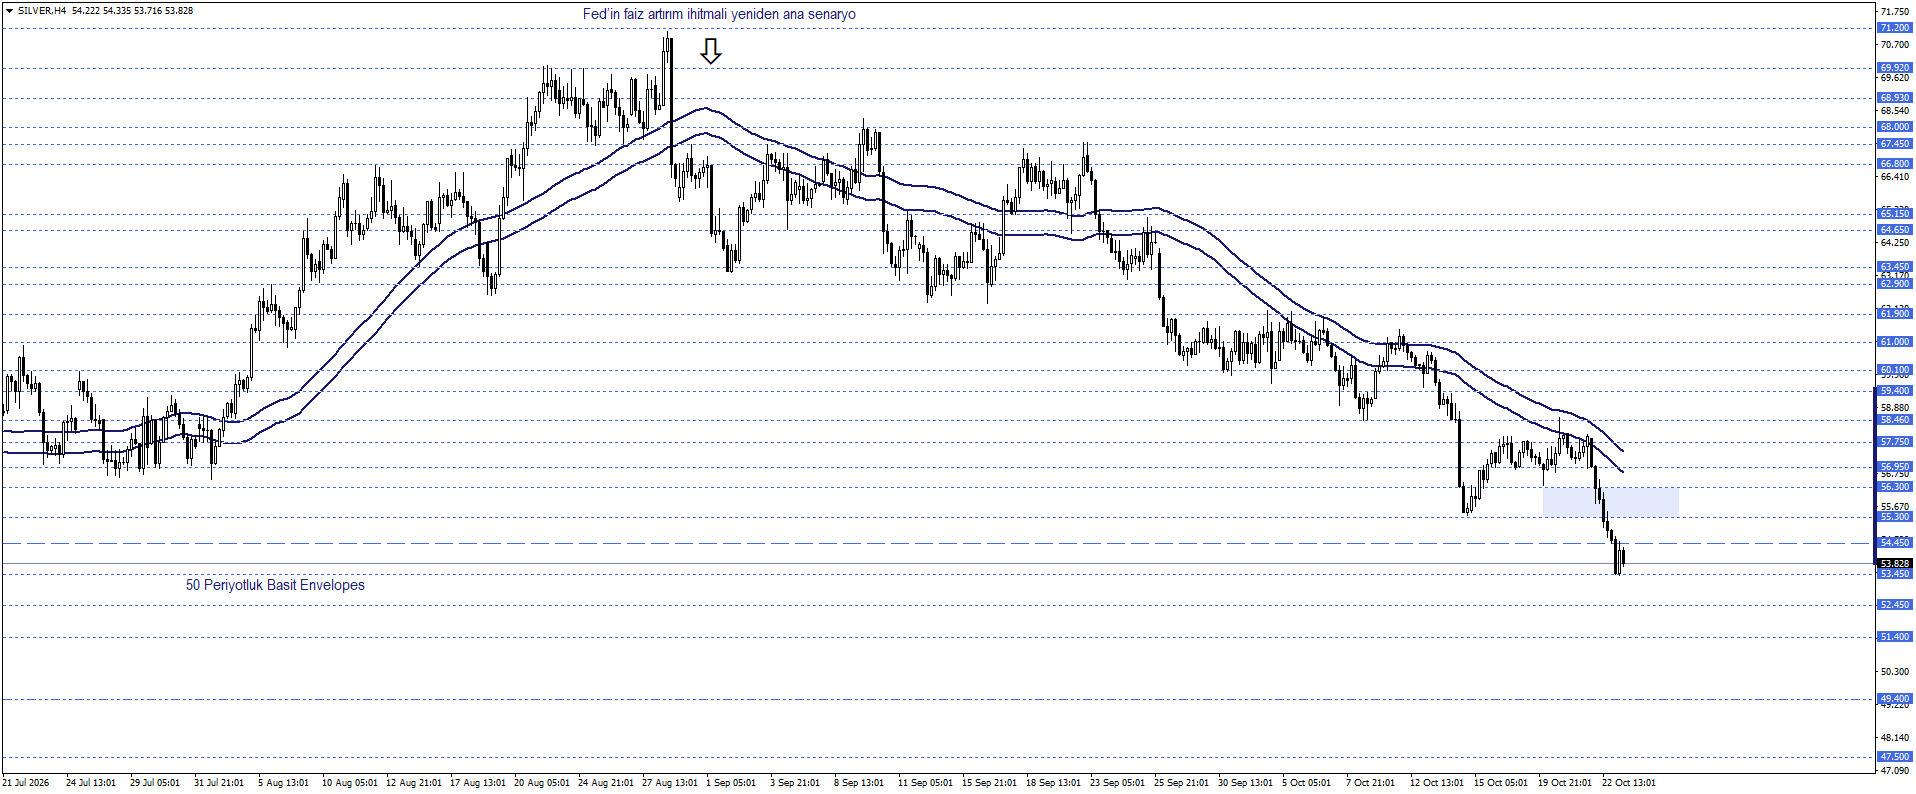Click the 21 Jul 2026 date label
The image size is (1916, 794).
tap(26, 783)
